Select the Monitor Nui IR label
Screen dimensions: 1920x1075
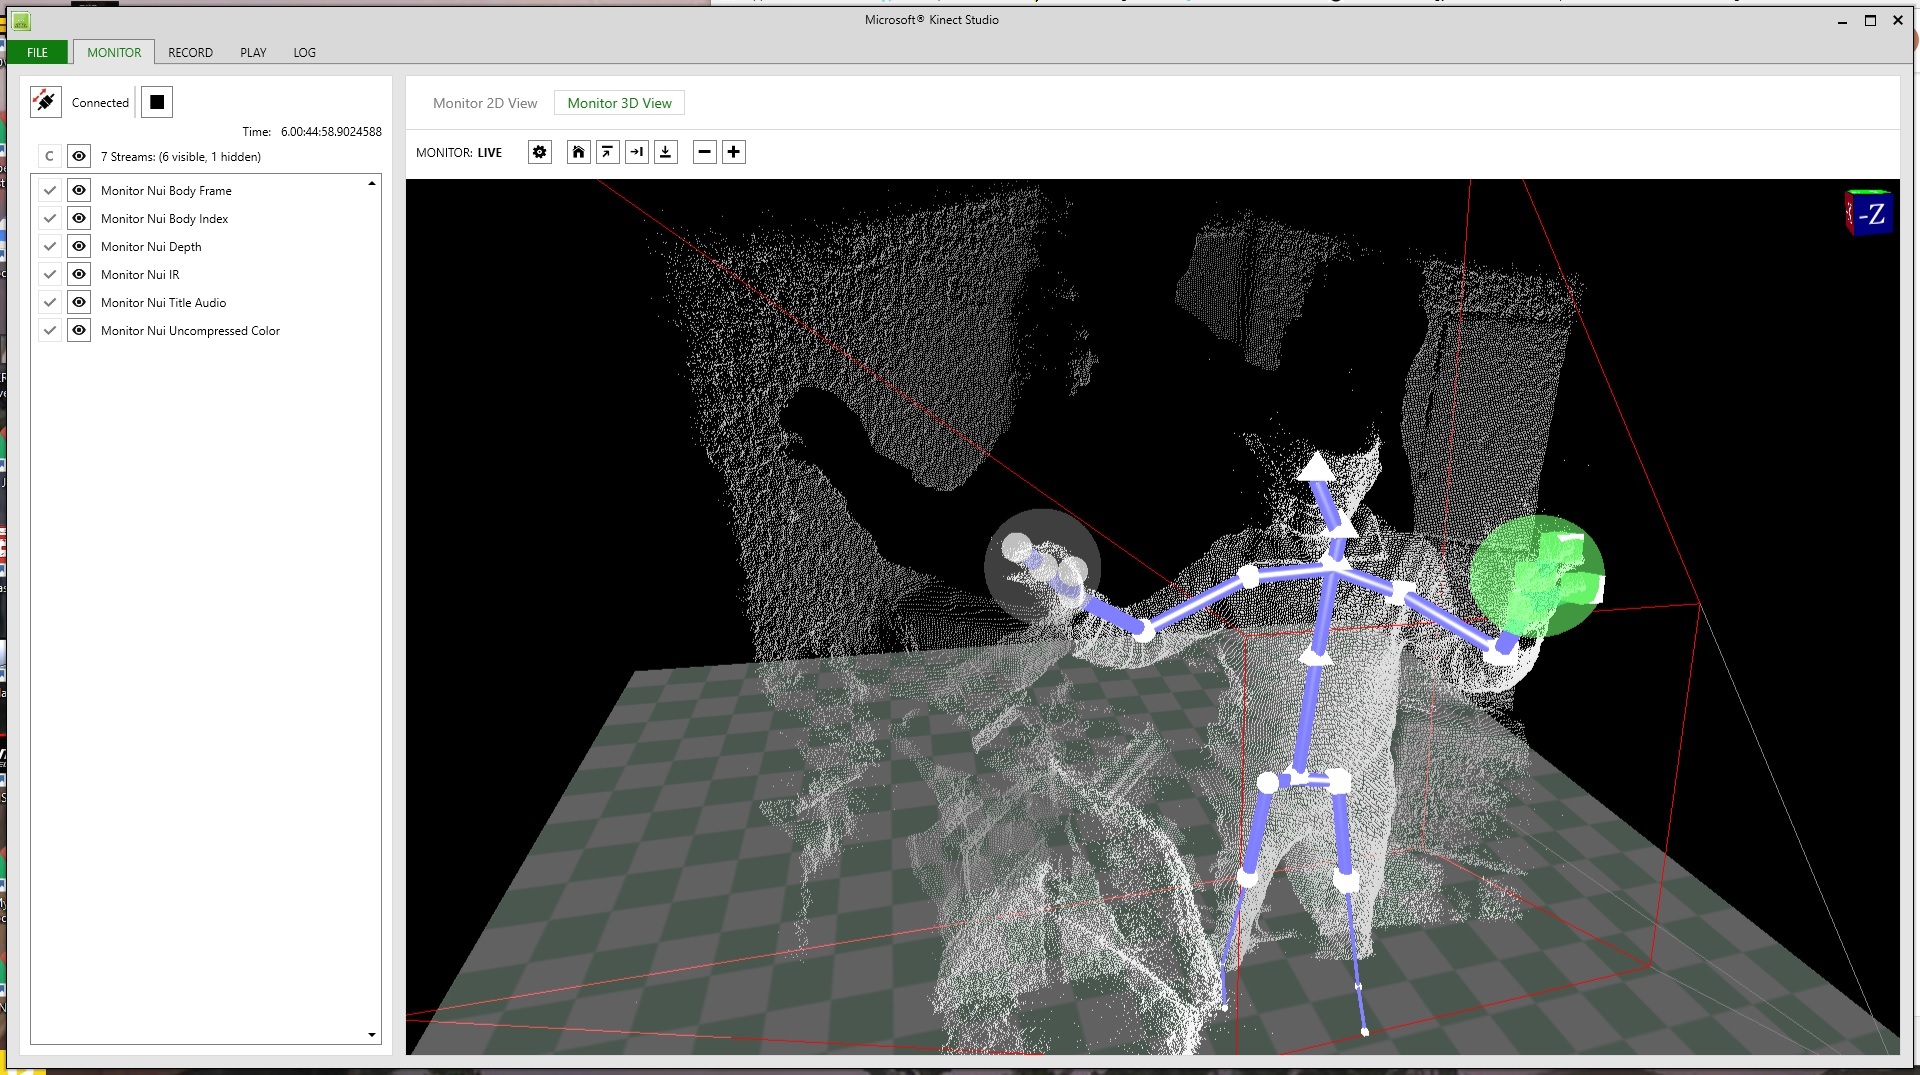(140, 274)
